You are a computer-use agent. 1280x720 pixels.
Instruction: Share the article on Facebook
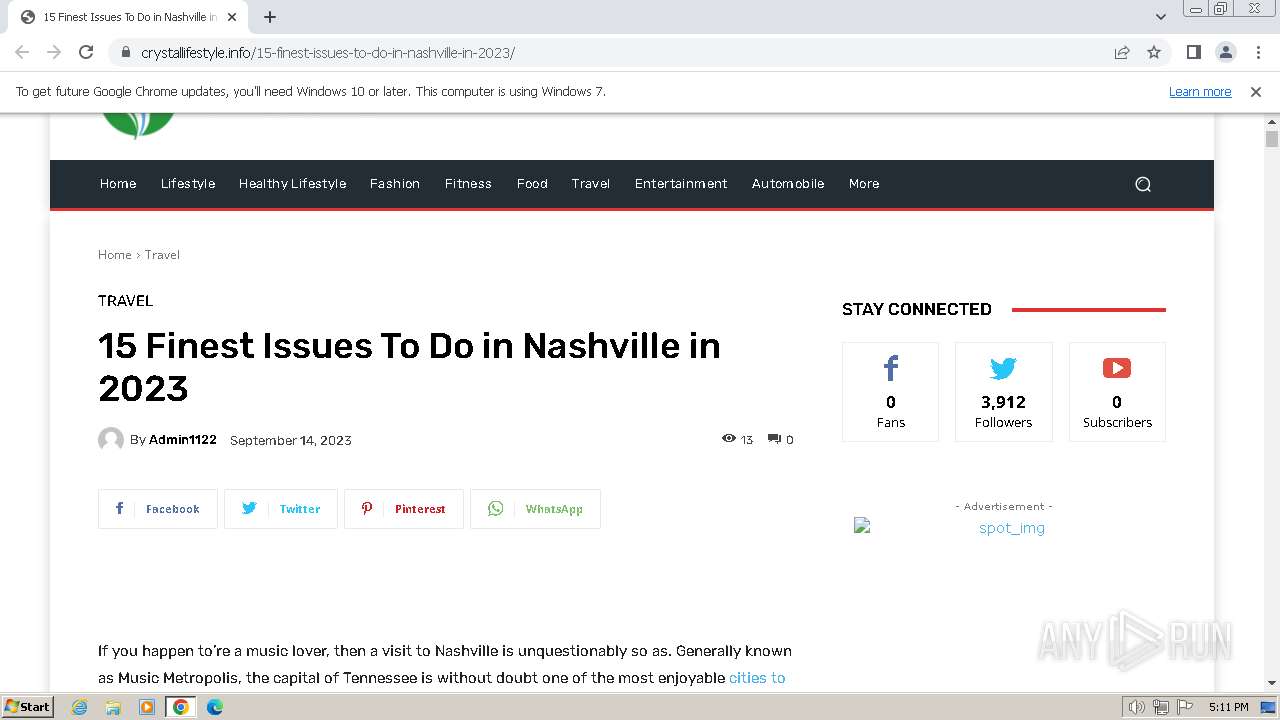coord(158,509)
